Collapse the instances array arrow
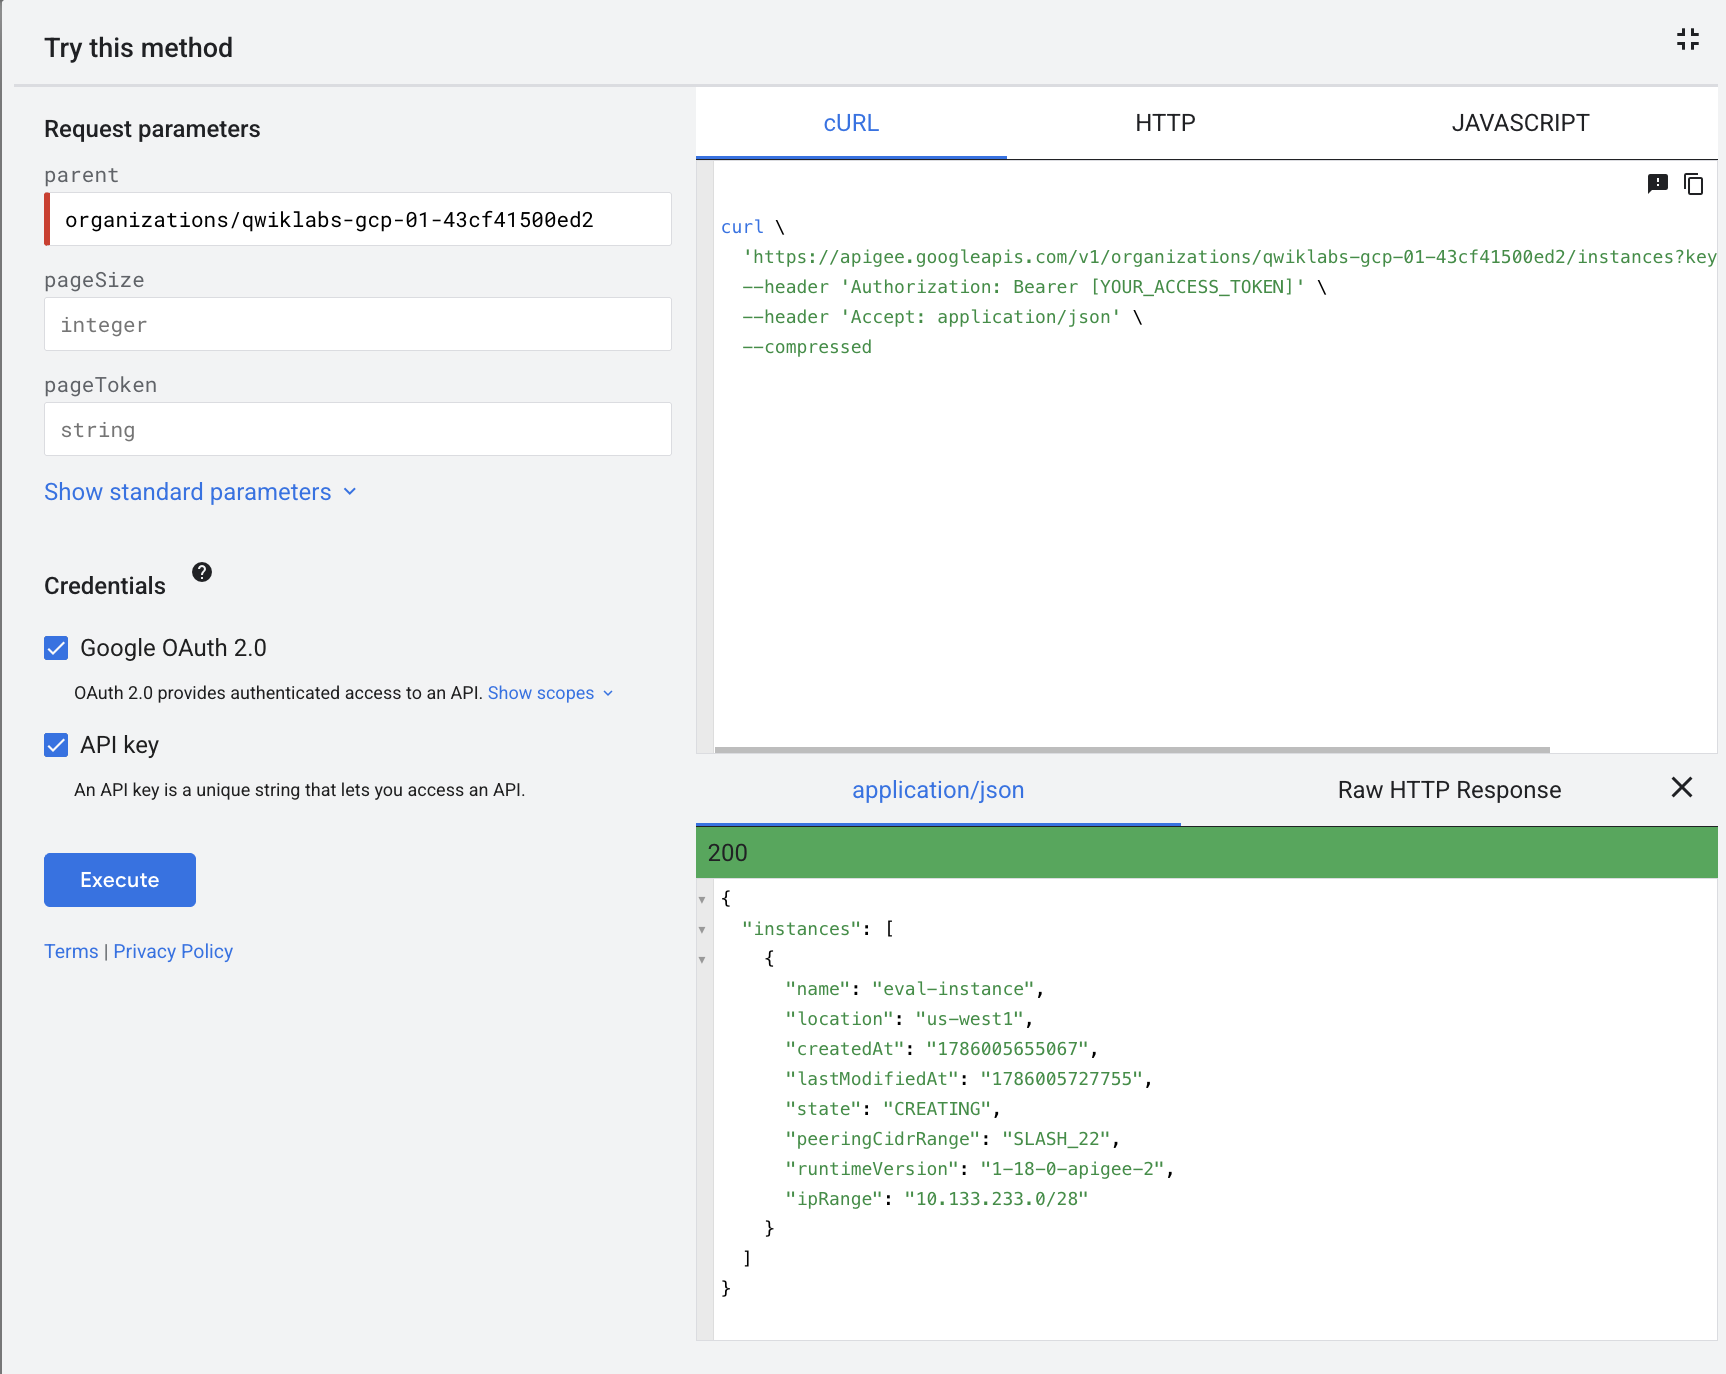 click(x=702, y=929)
